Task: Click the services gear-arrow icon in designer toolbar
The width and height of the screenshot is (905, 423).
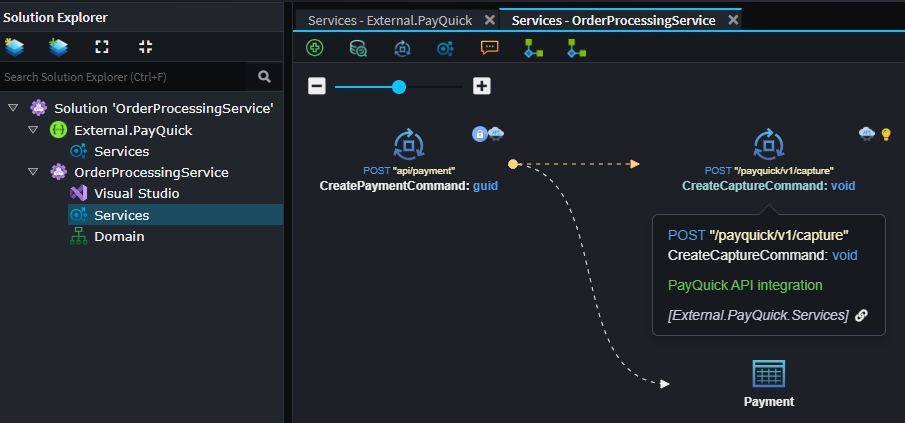Action: [x=445, y=48]
